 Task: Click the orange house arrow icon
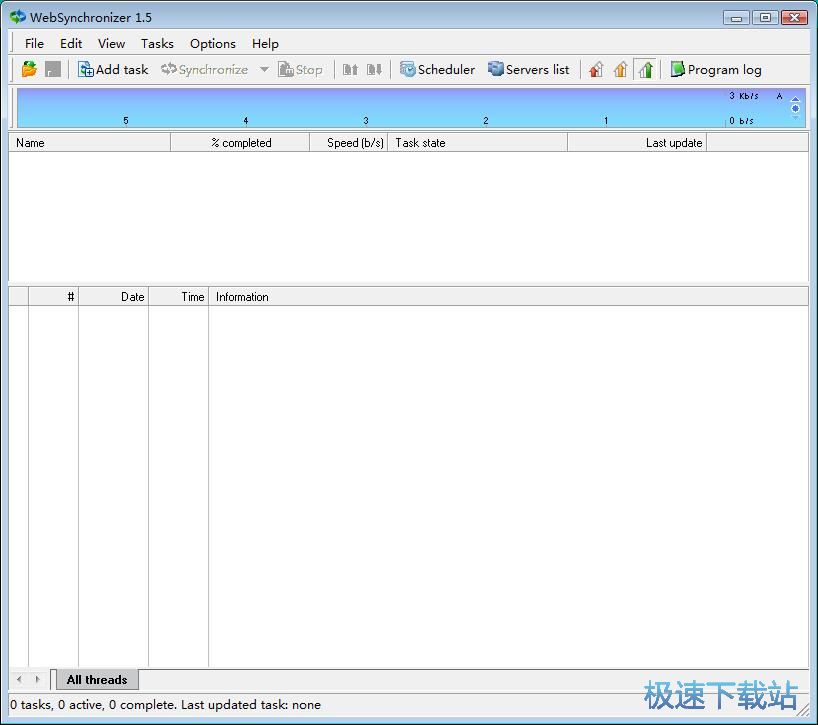coord(620,70)
